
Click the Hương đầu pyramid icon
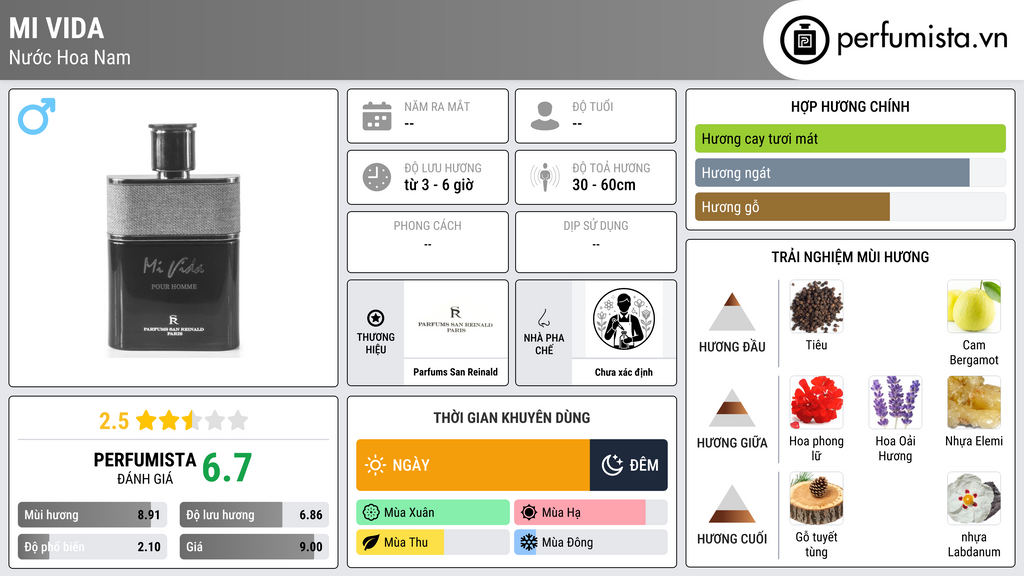coord(732,312)
